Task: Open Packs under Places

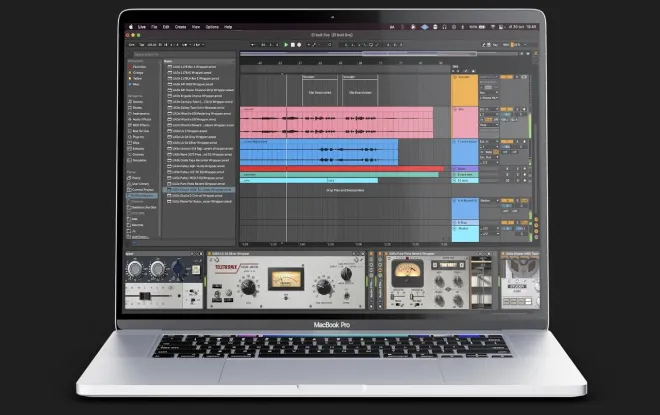Action: point(136,178)
